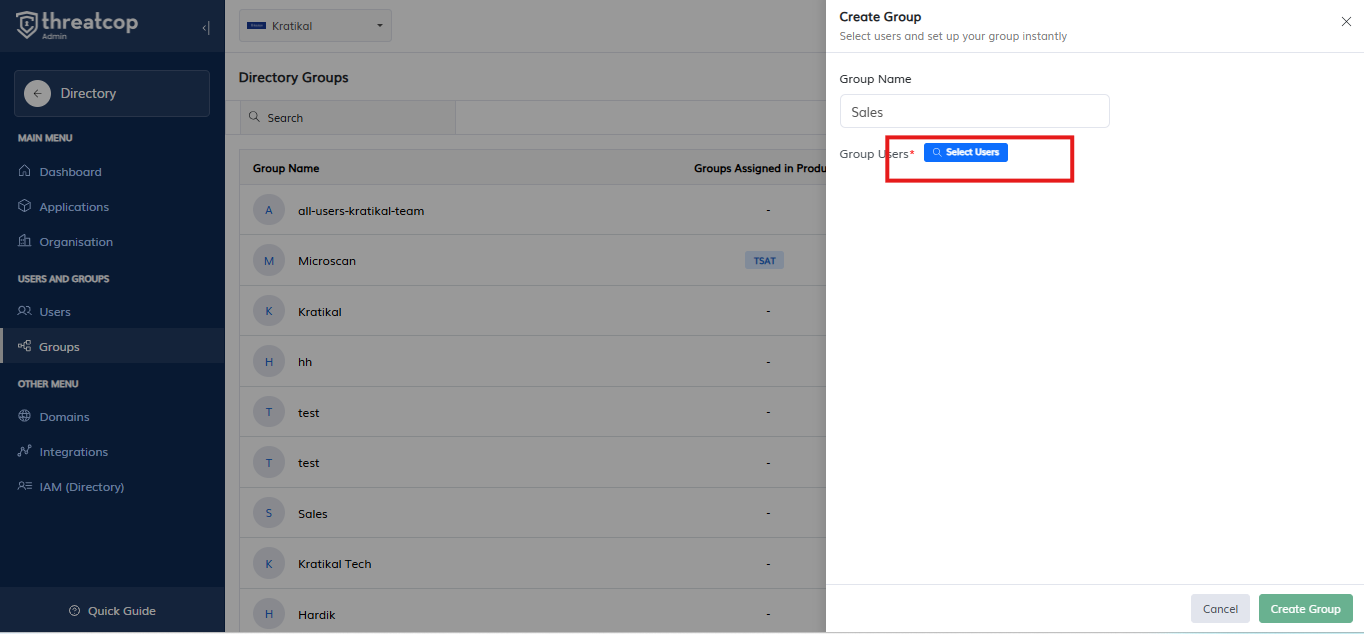Select Groups in the sidebar

tap(59, 347)
